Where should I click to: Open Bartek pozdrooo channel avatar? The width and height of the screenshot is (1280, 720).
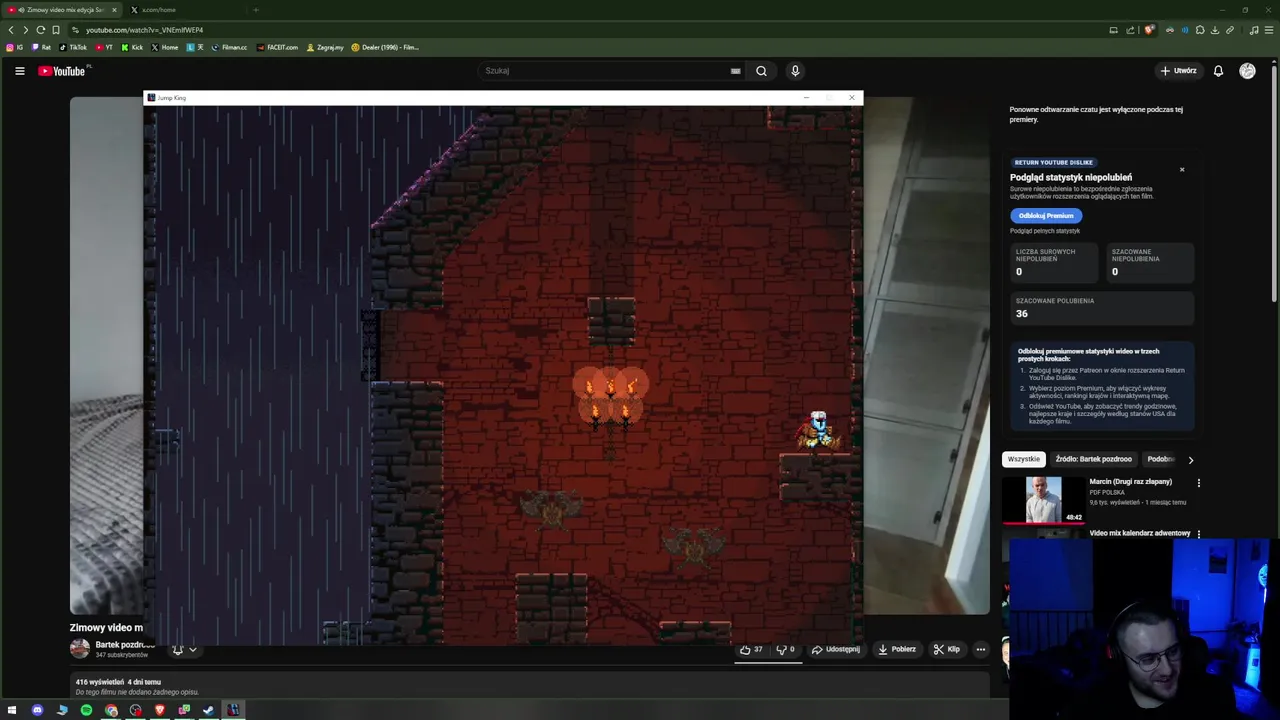[x=80, y=649]
